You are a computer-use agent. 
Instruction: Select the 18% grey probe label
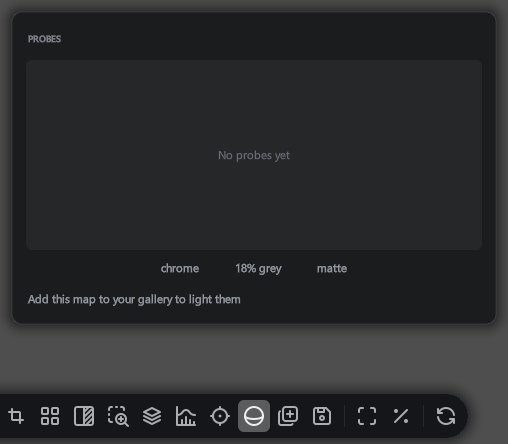tap(258, 269)
